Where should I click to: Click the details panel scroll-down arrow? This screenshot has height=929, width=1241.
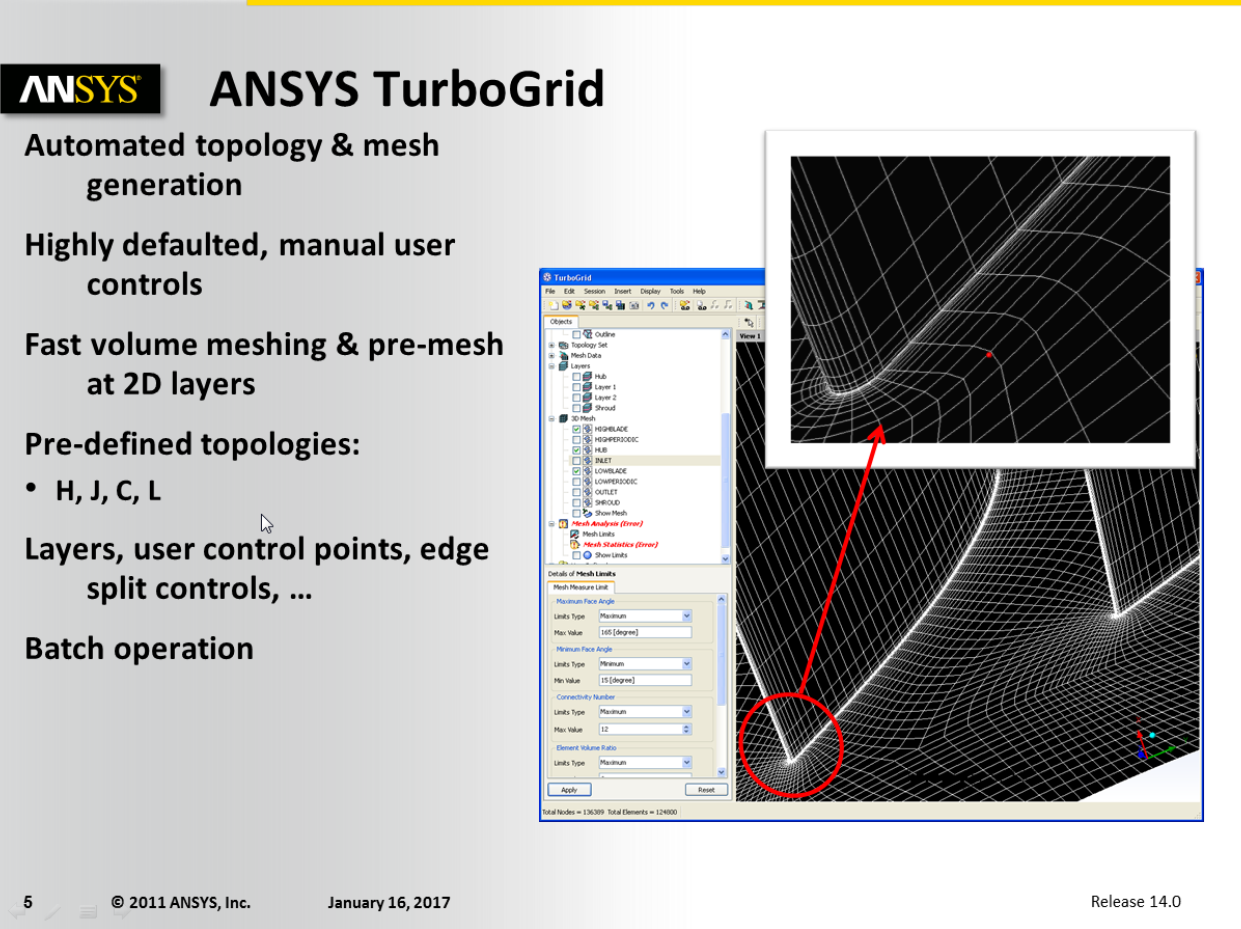click(x=722, y=772)
